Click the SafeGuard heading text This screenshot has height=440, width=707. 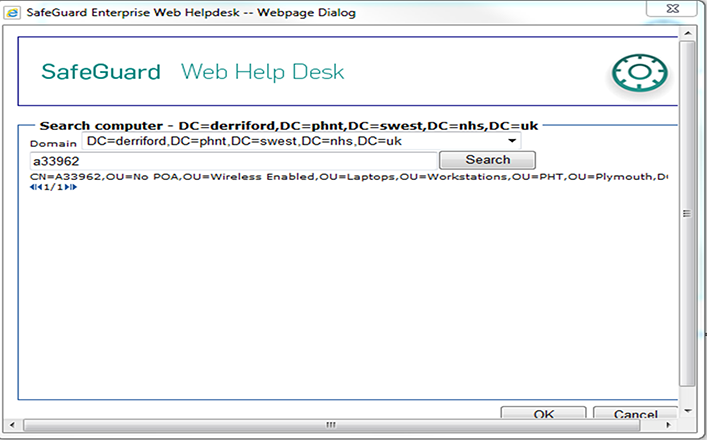(101, 72)
